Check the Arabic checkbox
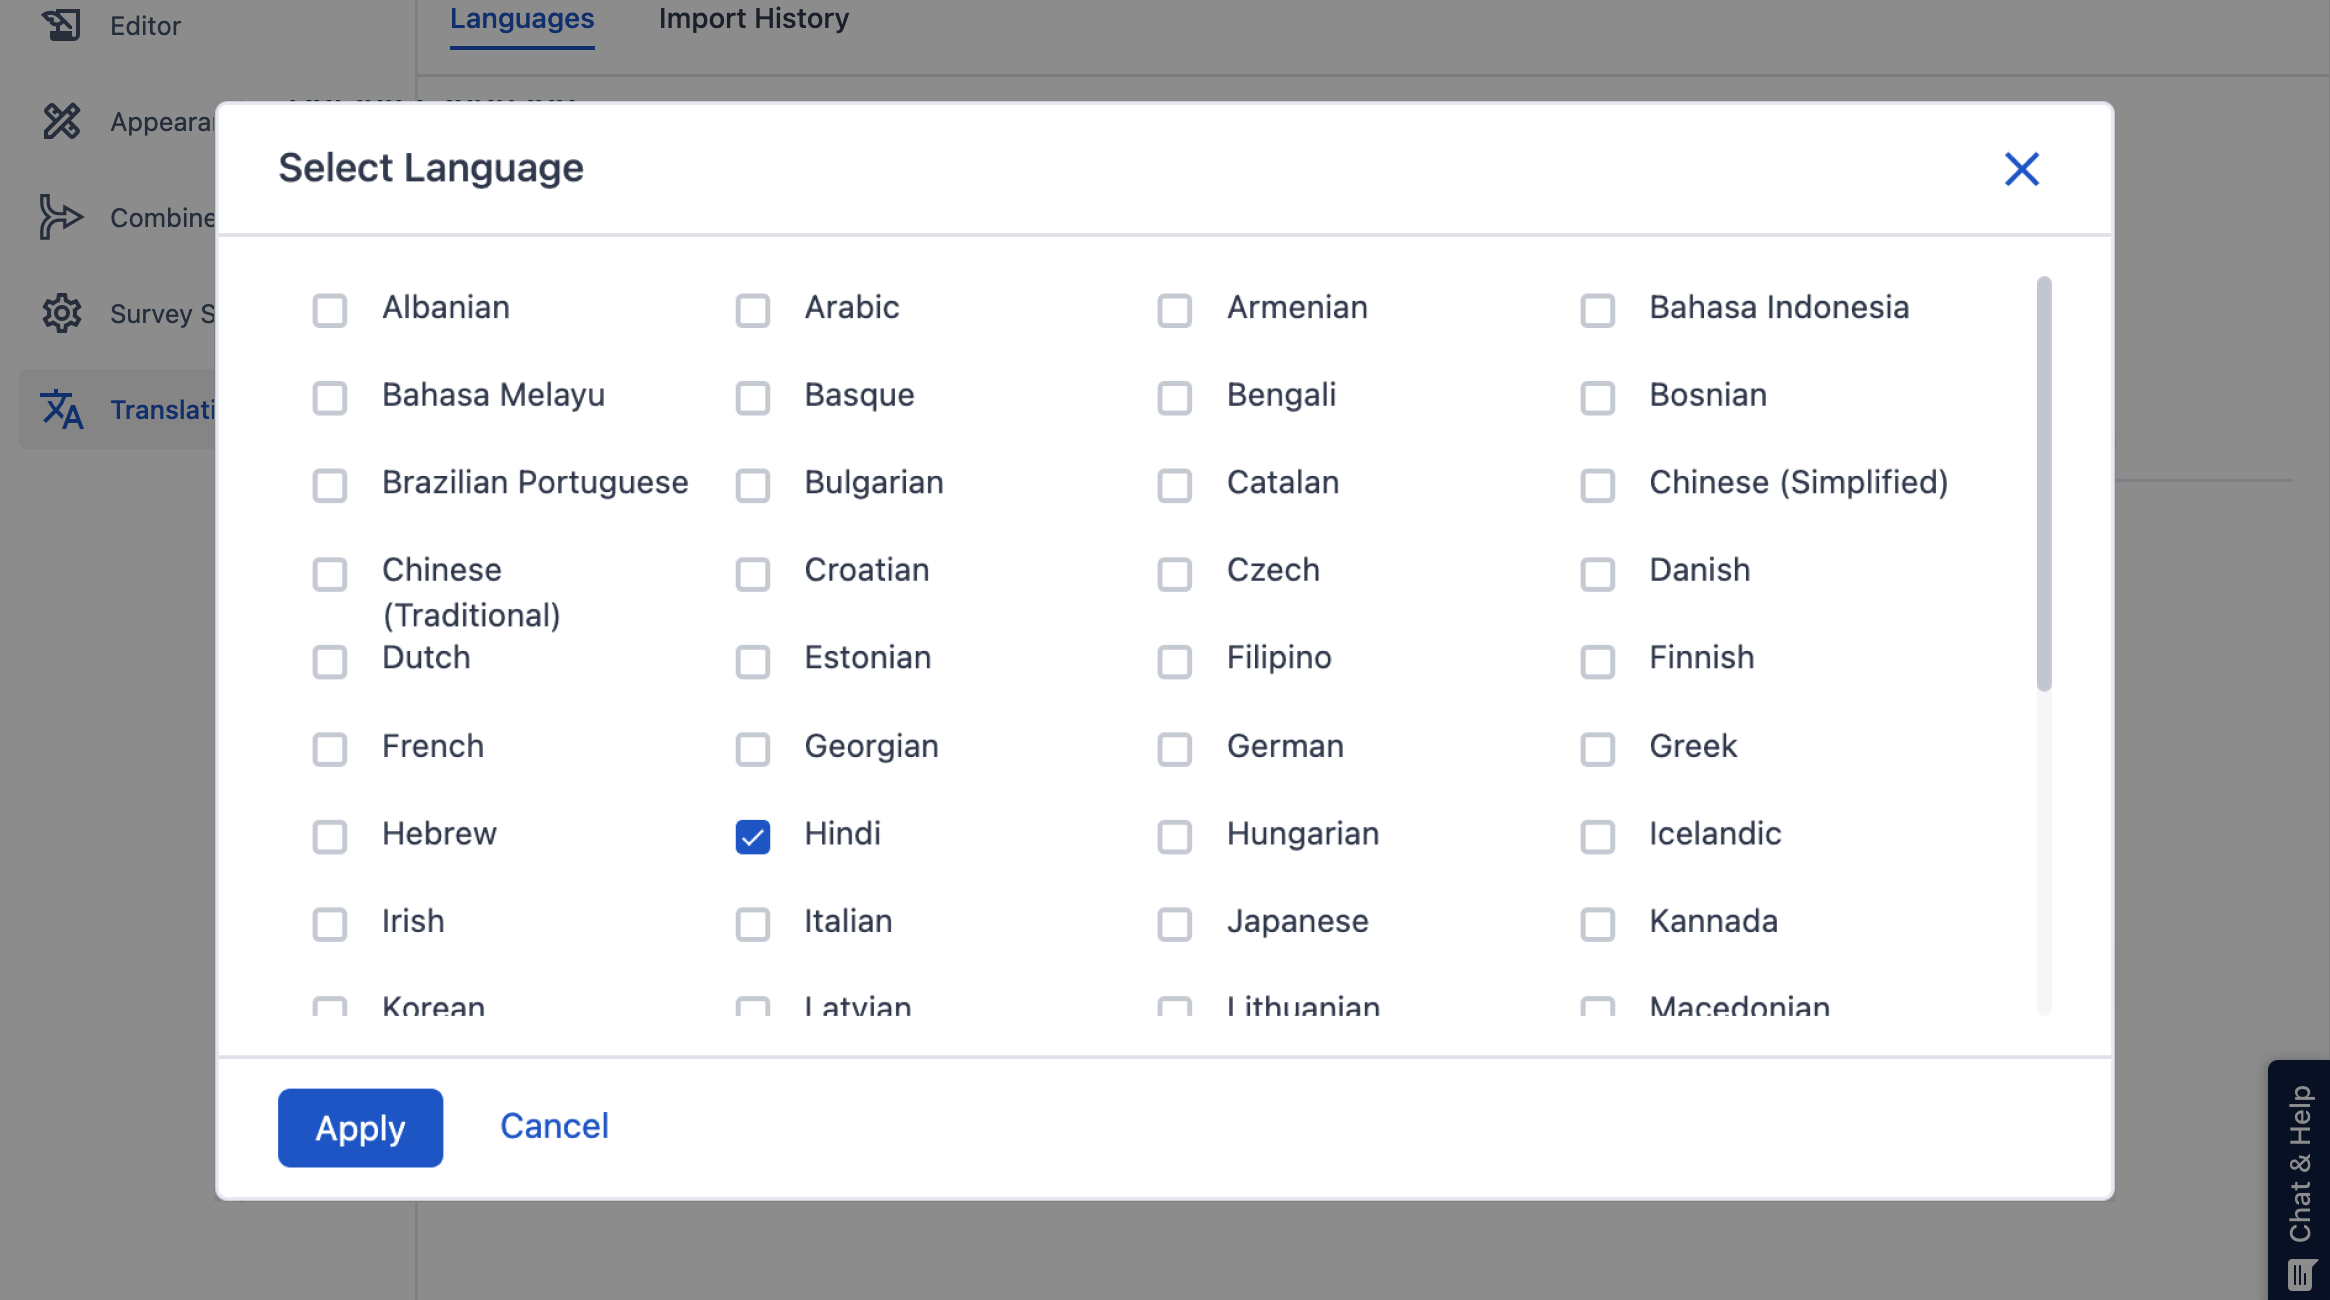2330x1300 pixels. point(753,310)
